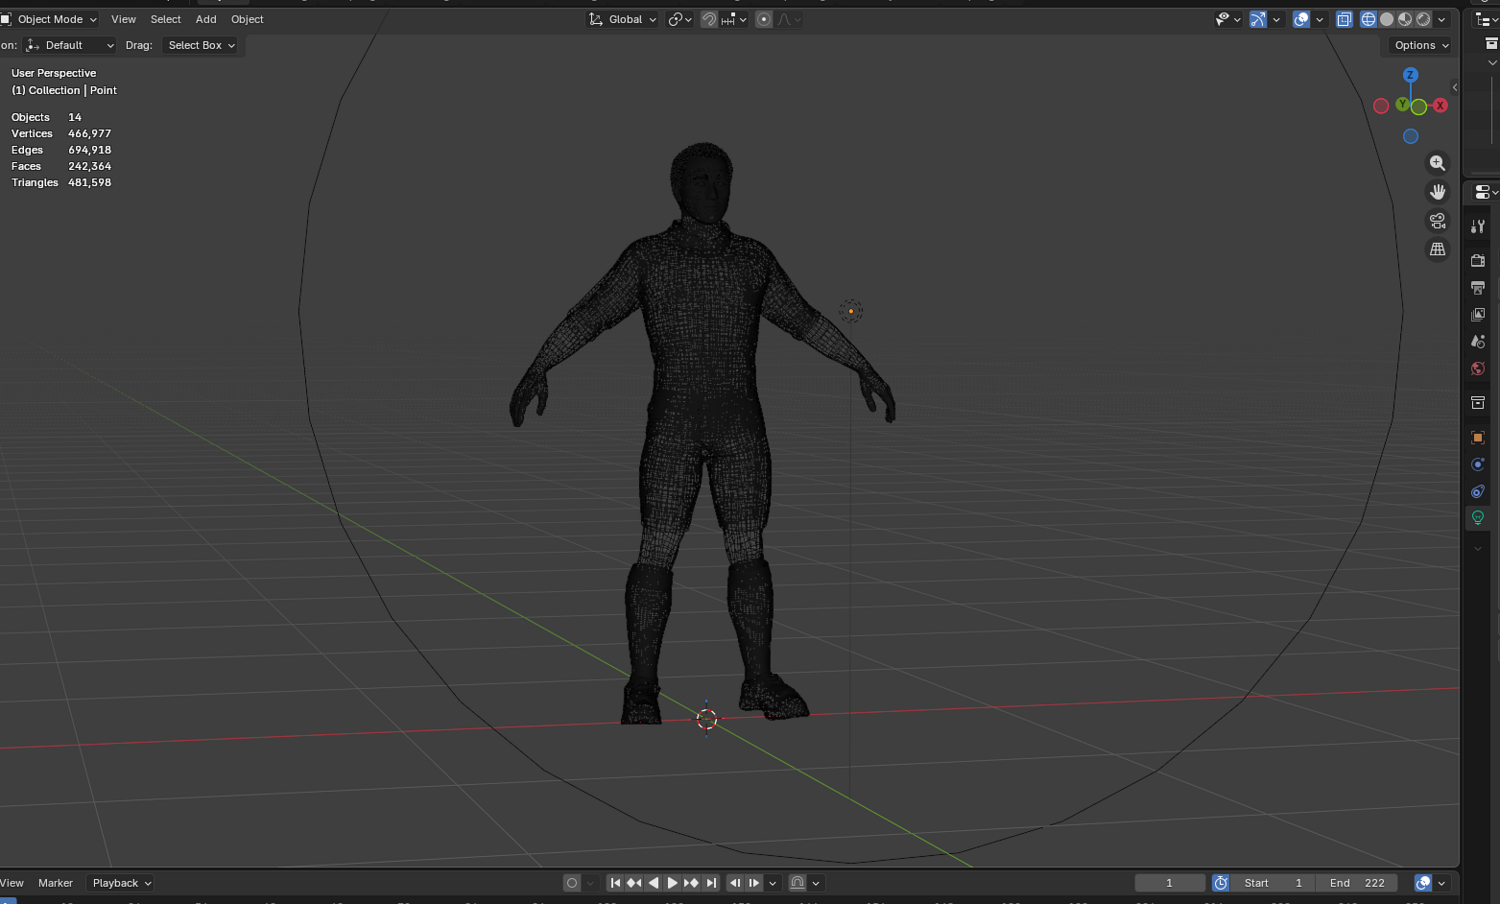
Task: Open the Object Mode dropdown
Action: click(x=49, y=19)
